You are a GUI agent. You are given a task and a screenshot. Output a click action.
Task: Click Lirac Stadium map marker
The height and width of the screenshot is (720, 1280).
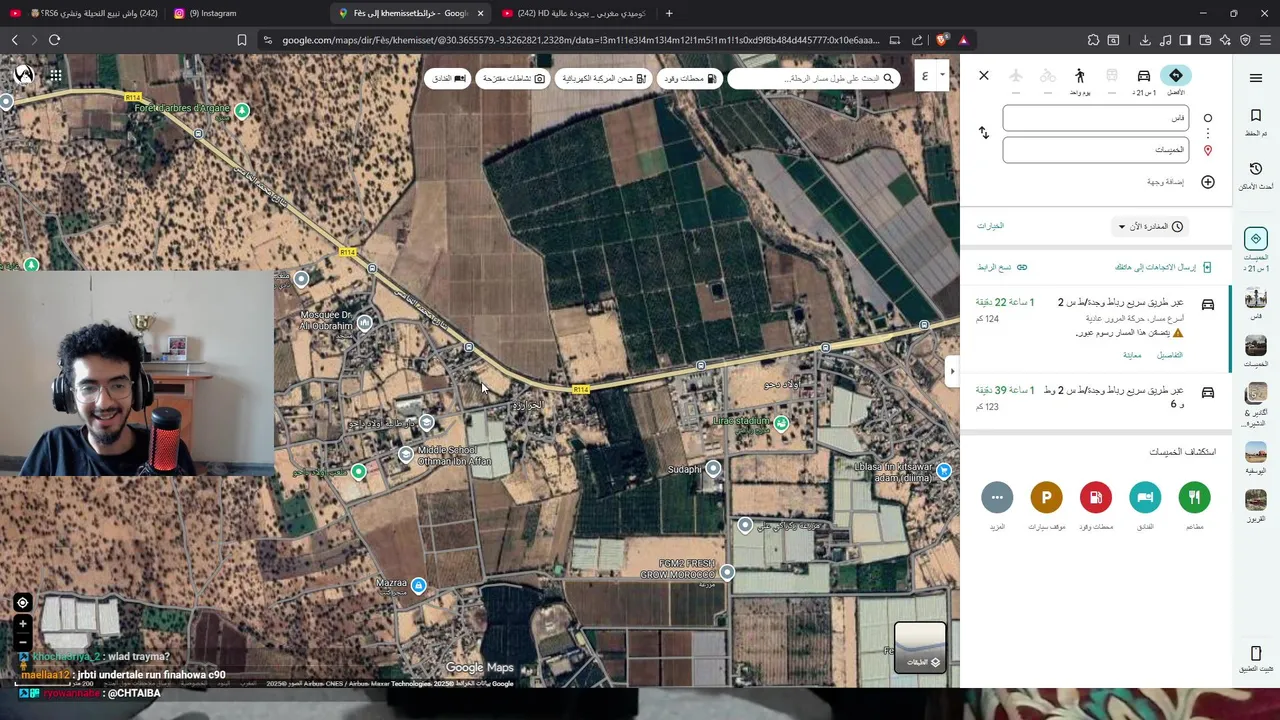point(781,424)
